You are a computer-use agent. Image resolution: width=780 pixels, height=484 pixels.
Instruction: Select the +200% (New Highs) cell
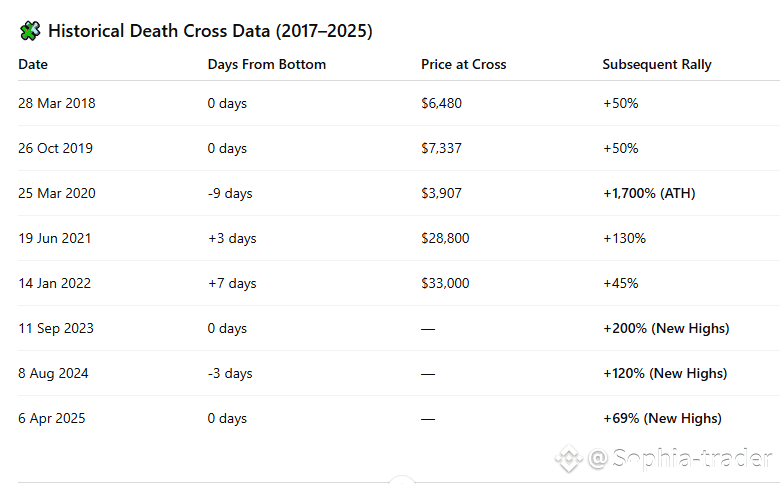click(x=665, y=328)
